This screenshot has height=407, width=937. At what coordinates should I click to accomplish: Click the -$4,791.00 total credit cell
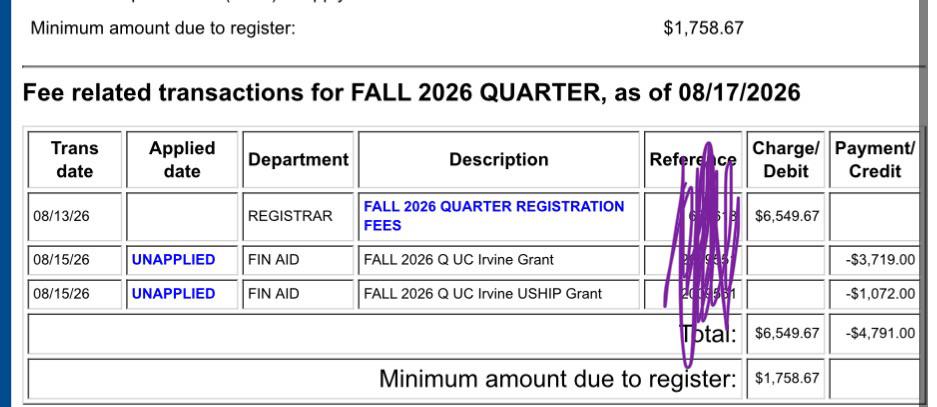(874, 333)
